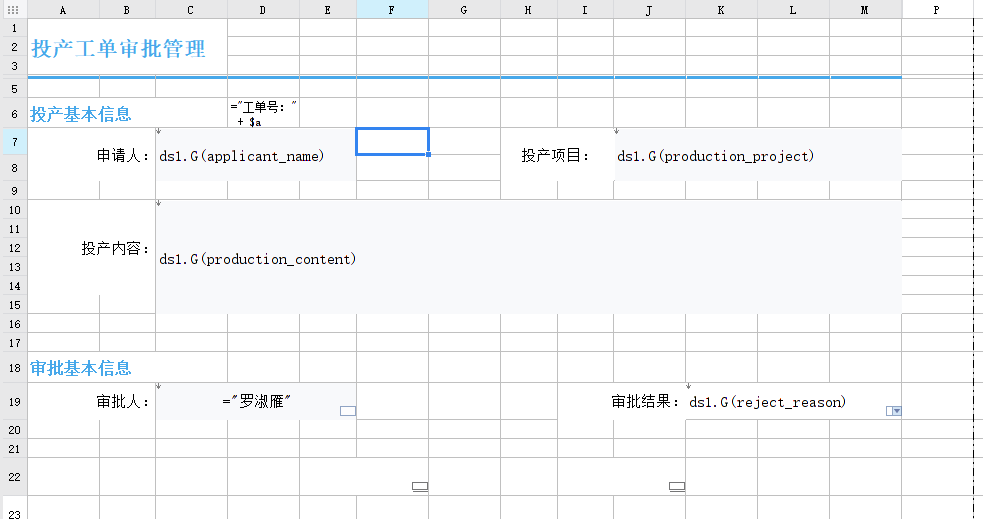Click the button widget icon below column J
The image size is (983, 519).
click(677, 486)
